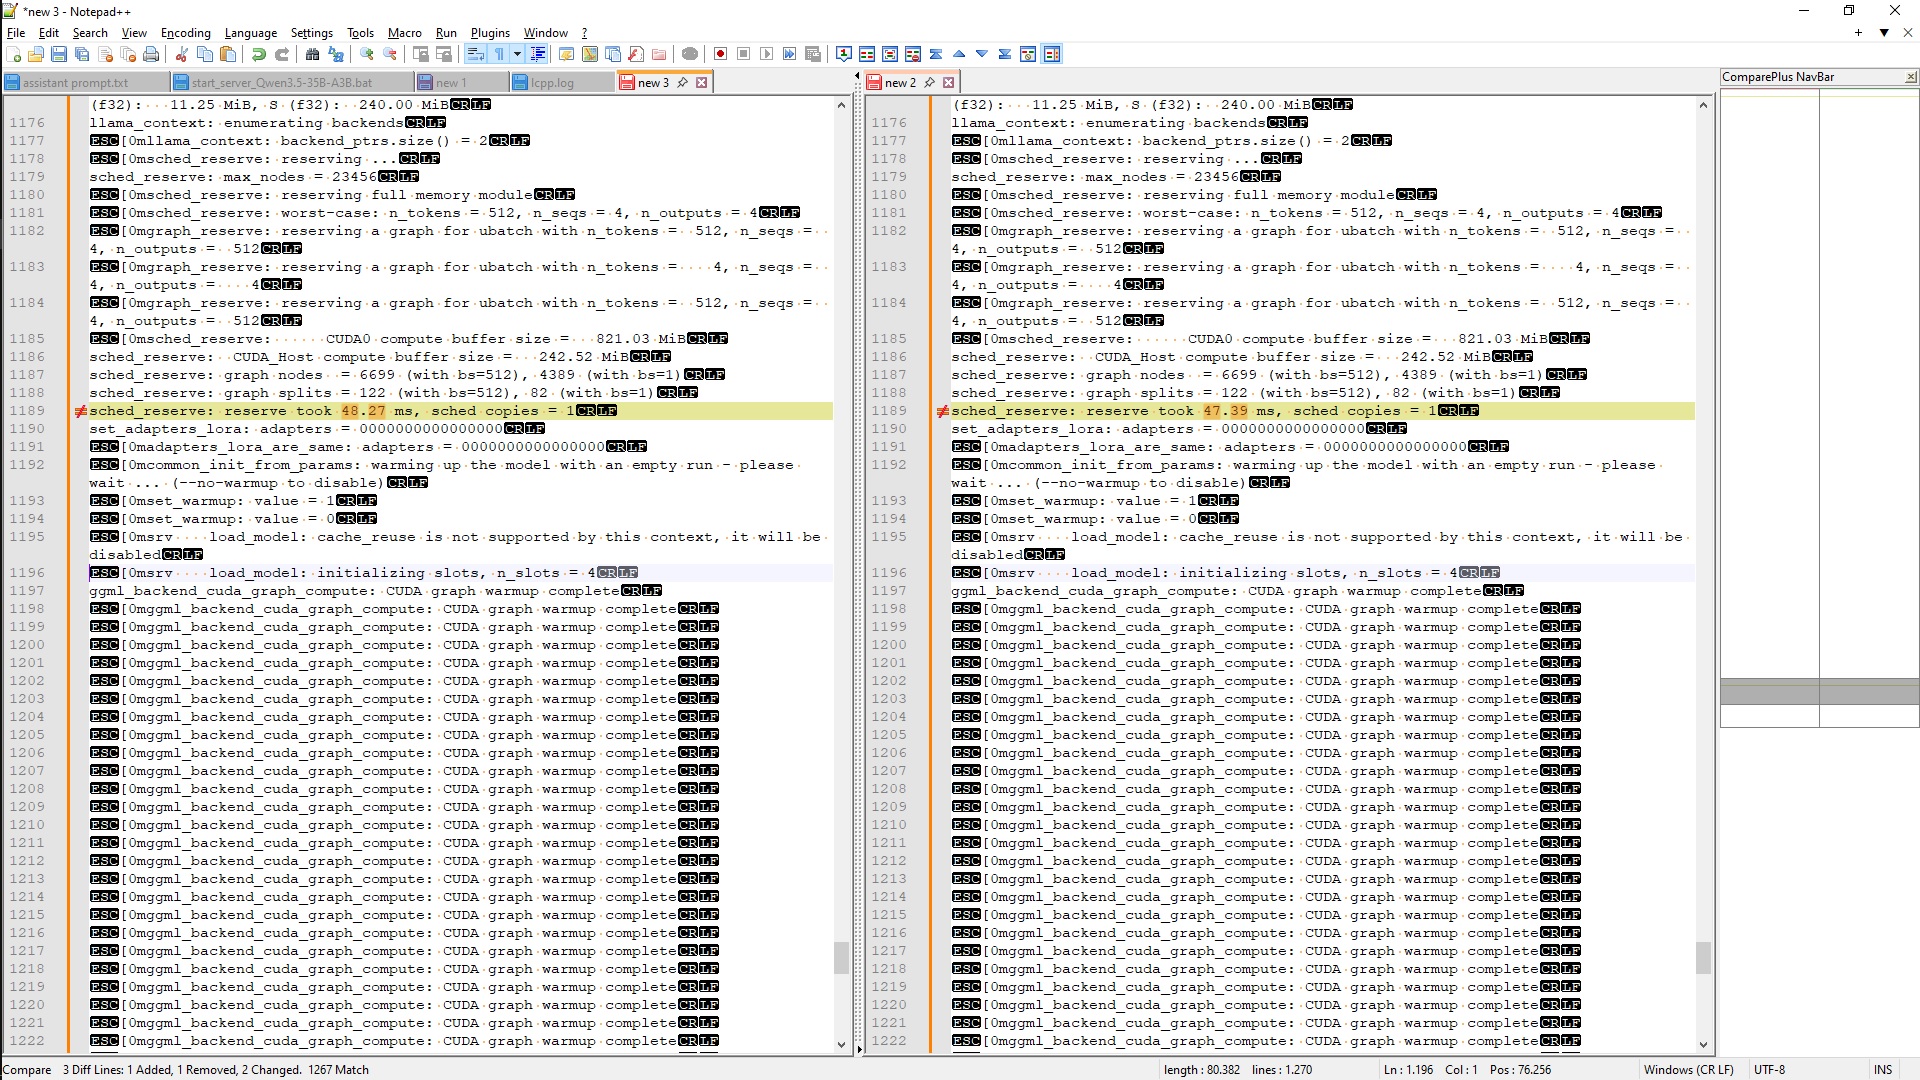Image resolution: width=1920 pixels, height=1080 pixels.
Task: Click UTF-8 encoding in status bar
Action: click(1769, 1069)
